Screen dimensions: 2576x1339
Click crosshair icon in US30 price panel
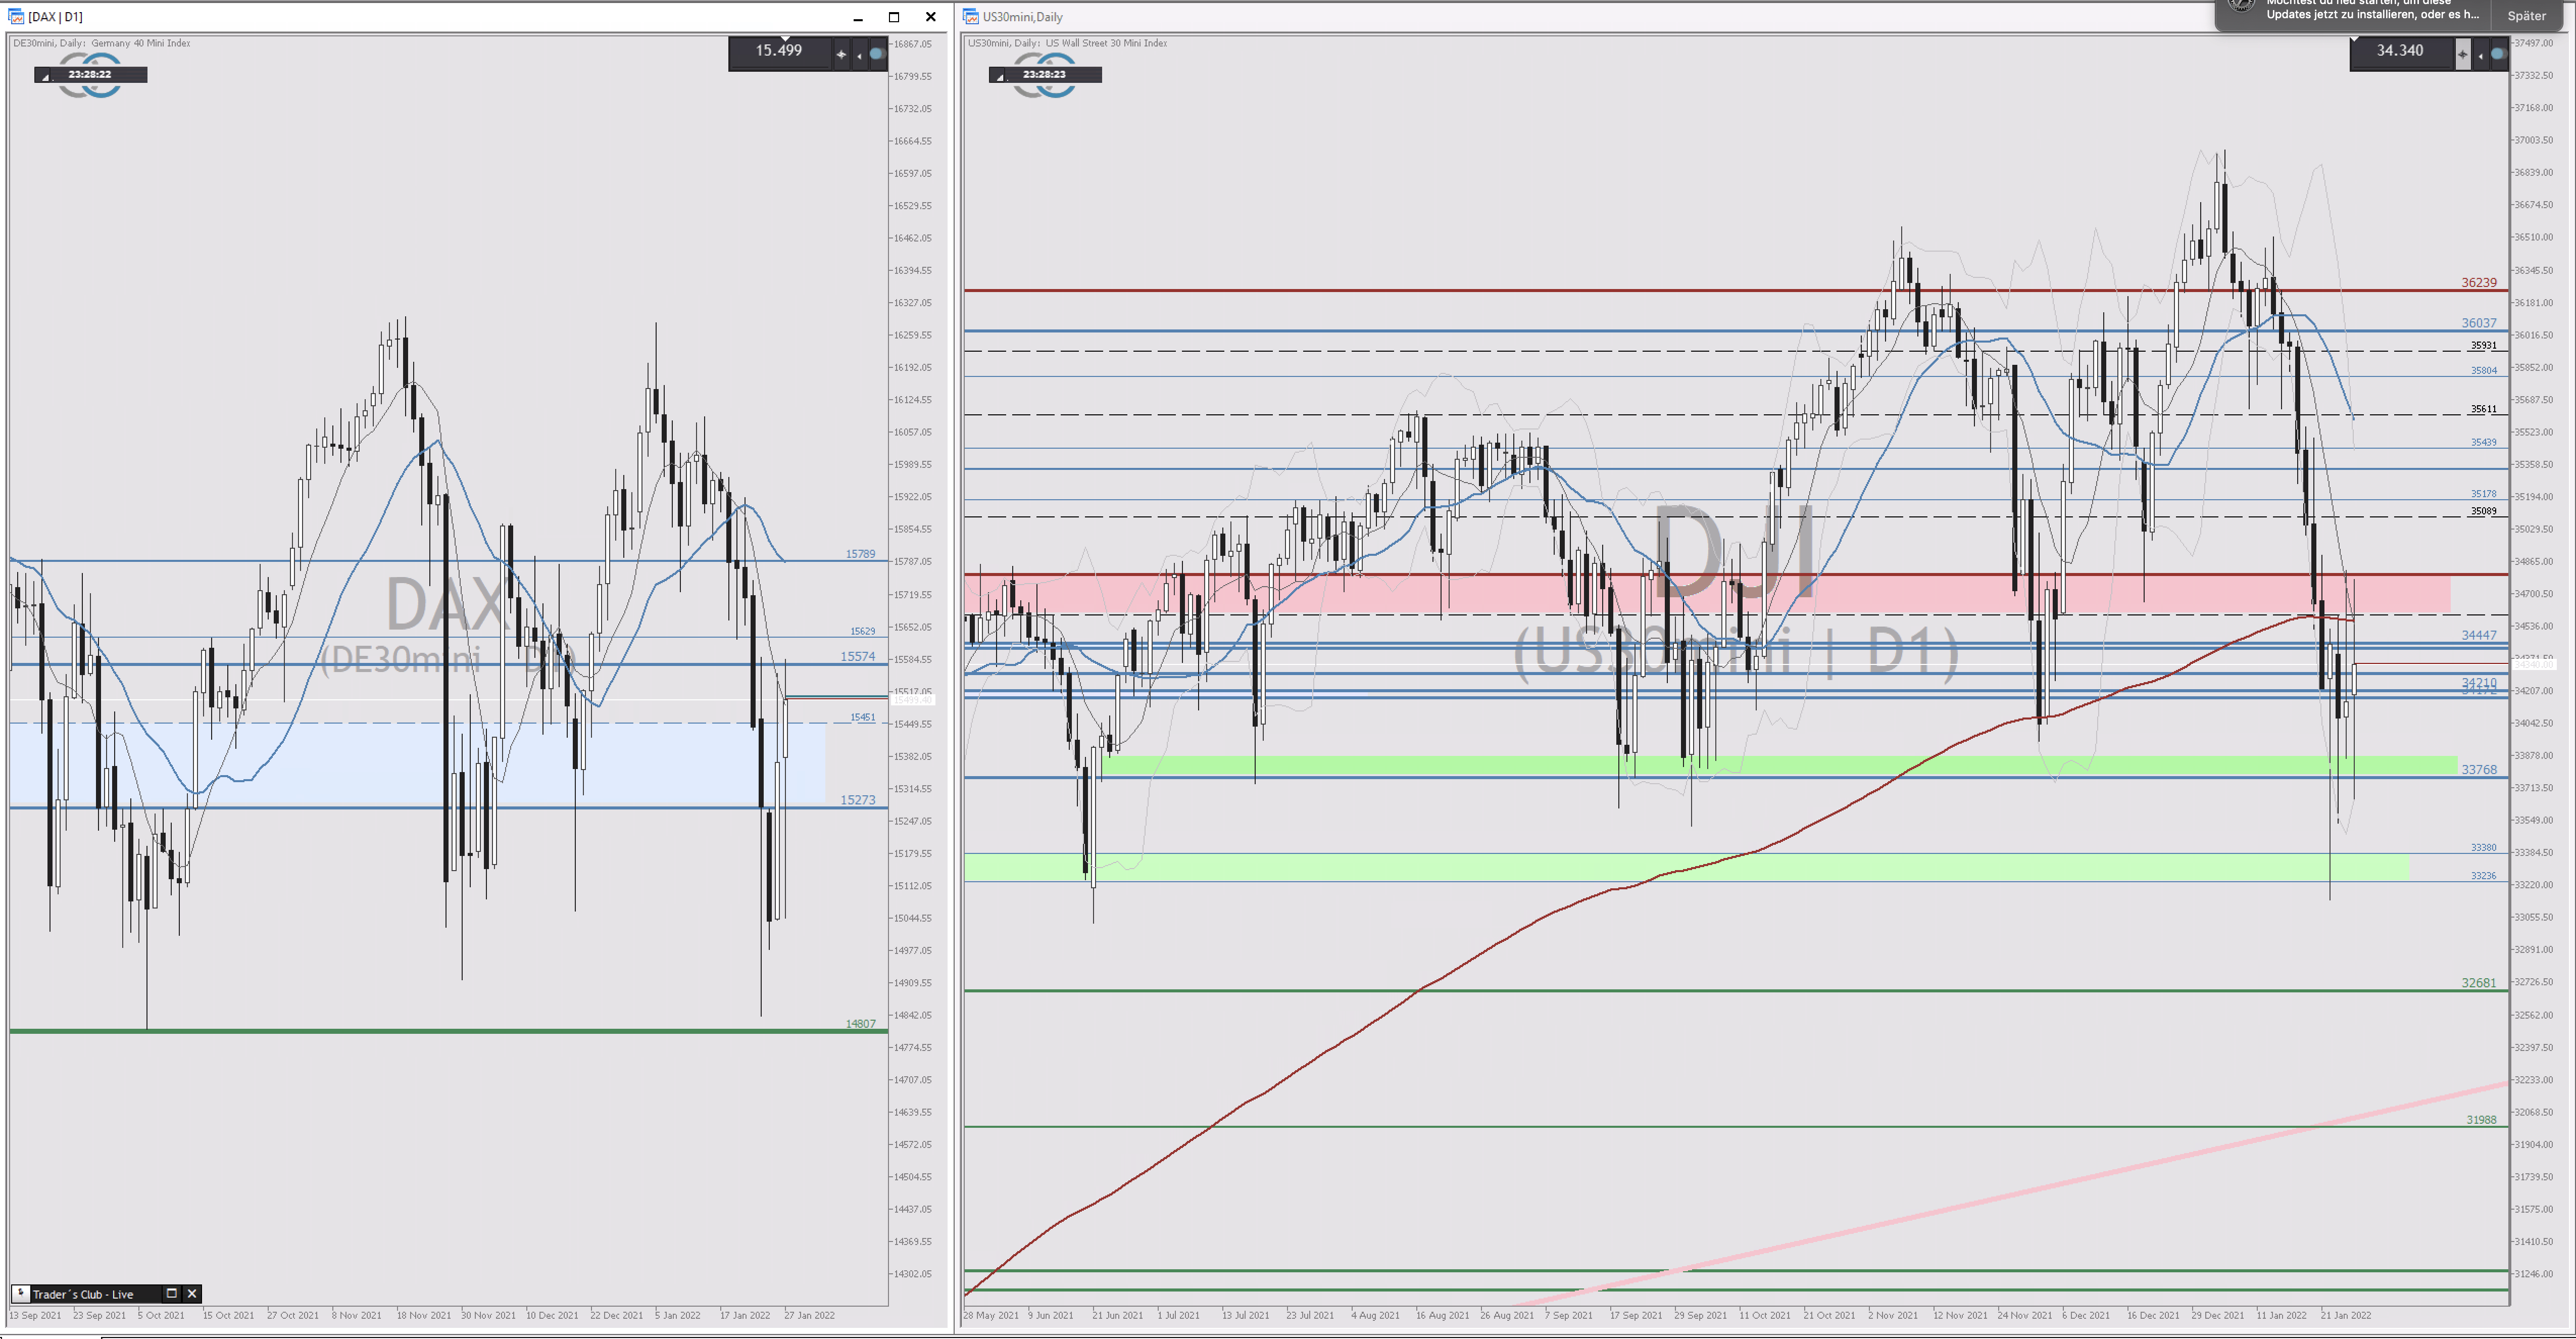[x=2462, y=54]
